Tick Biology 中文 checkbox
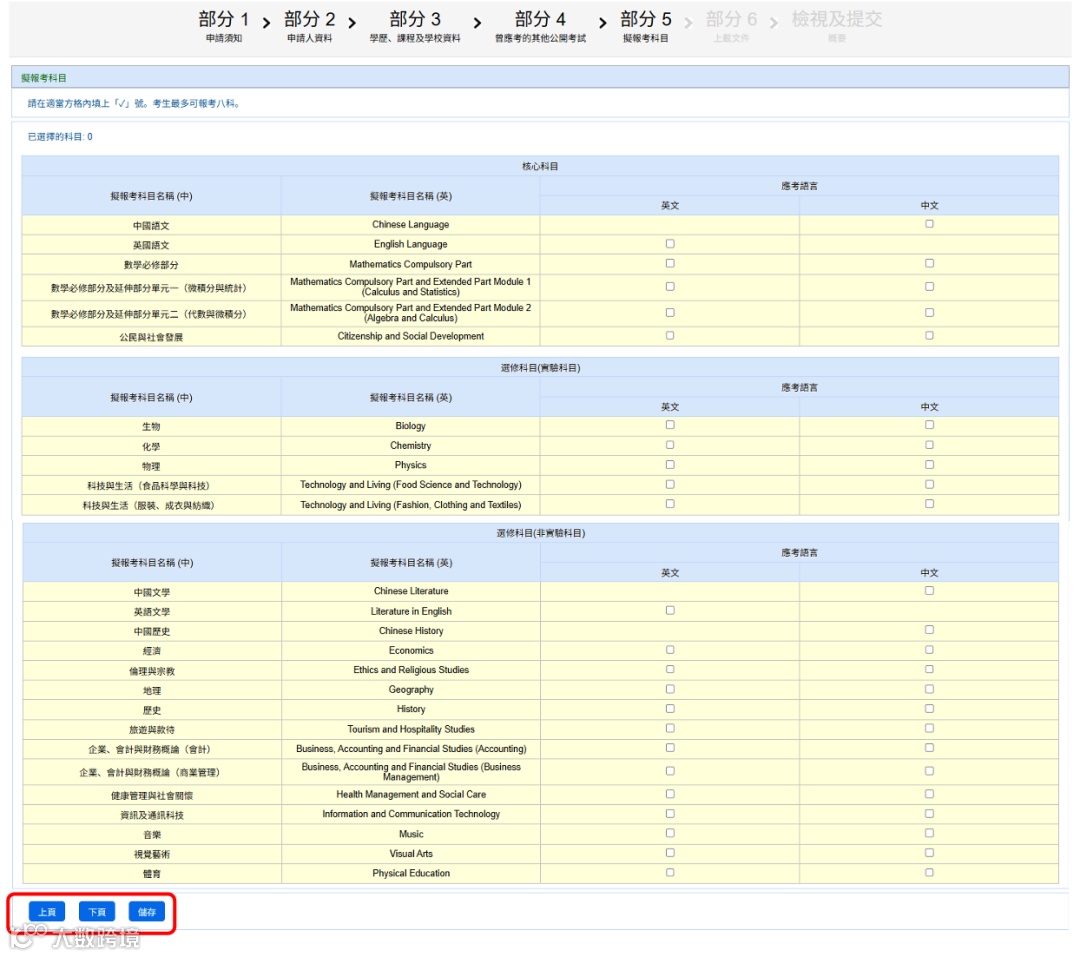 [929, 425]
